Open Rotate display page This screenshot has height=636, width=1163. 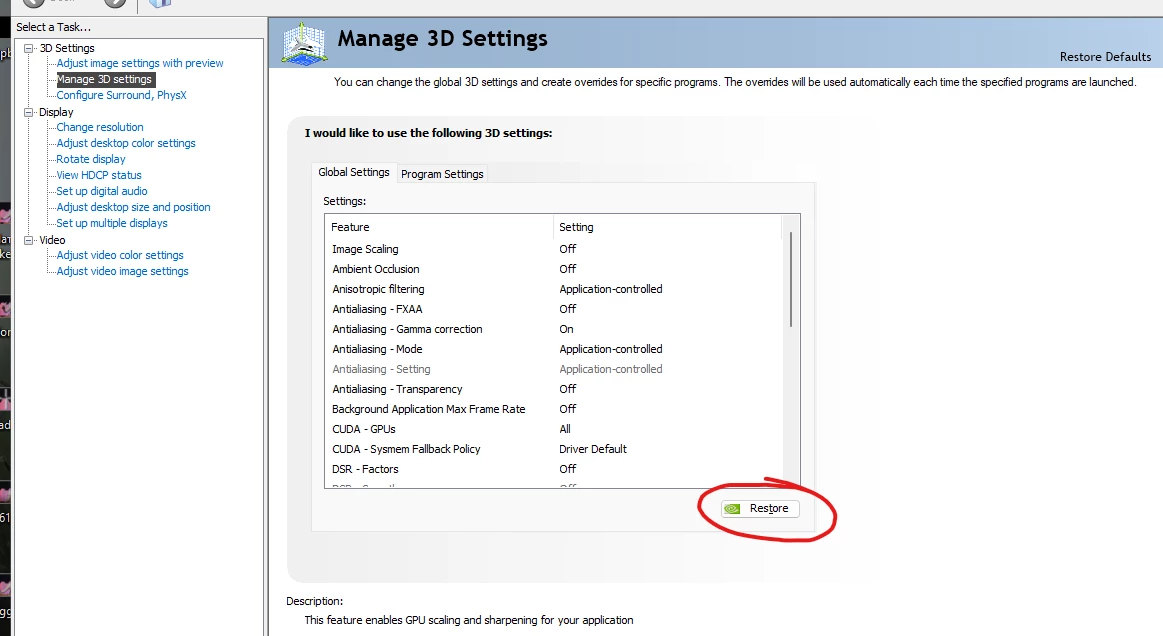90,159
